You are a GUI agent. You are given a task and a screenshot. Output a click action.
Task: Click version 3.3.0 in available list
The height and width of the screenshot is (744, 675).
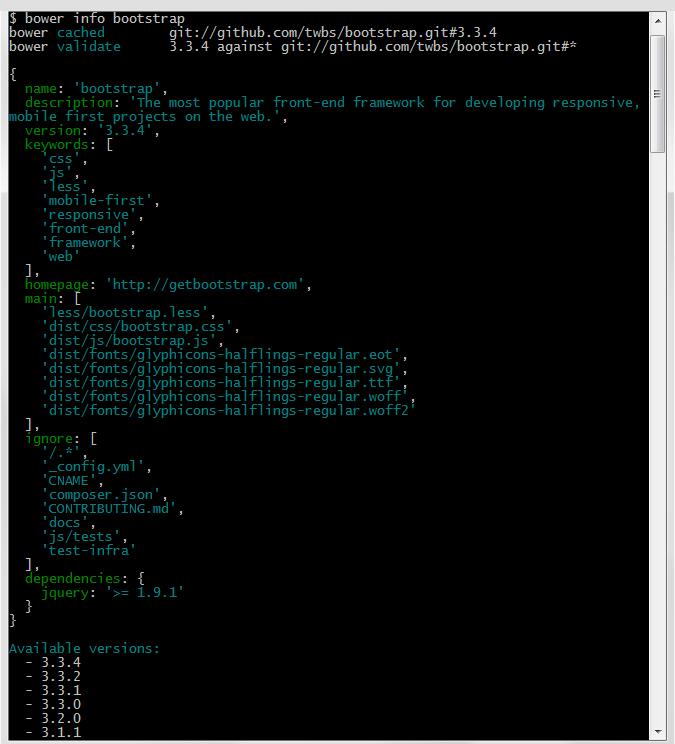coord(61,704)
